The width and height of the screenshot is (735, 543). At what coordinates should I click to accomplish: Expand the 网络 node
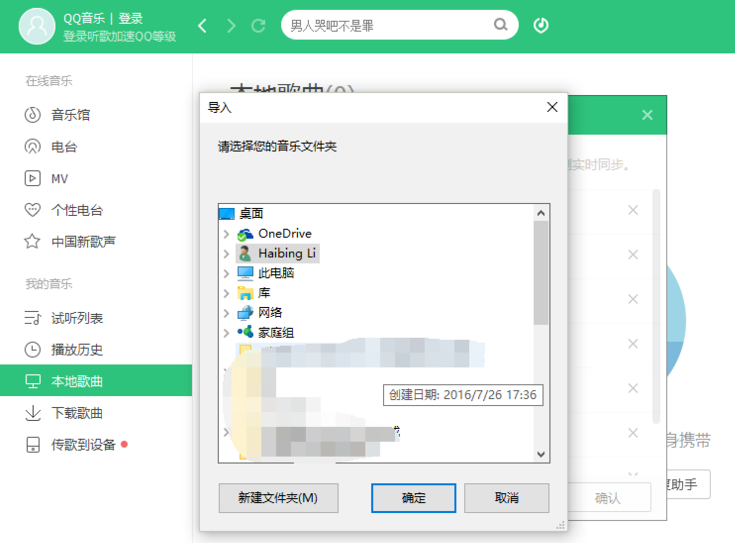tap(226, 313)
